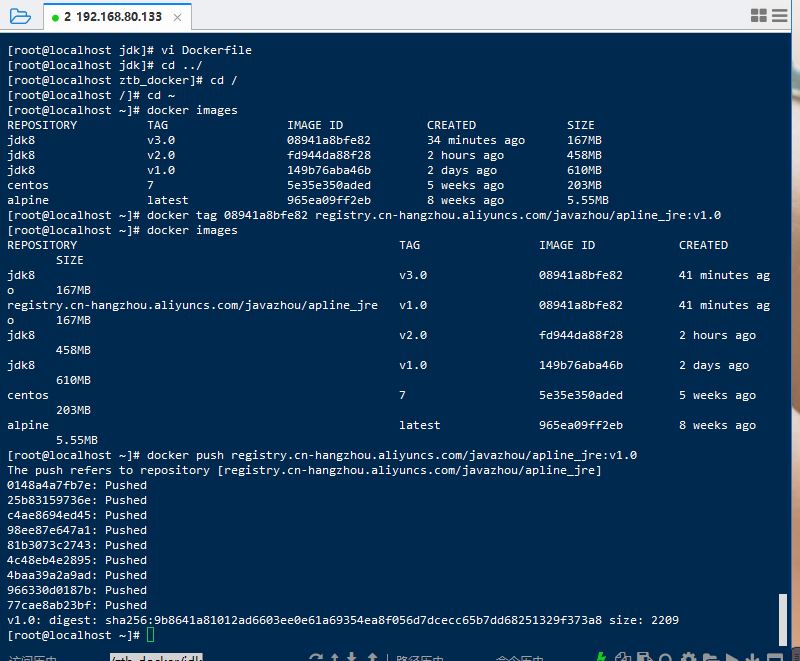Click size '5.55MB' in the first listing
Viewport: 800px width, 661px height.
coord(588,200)
